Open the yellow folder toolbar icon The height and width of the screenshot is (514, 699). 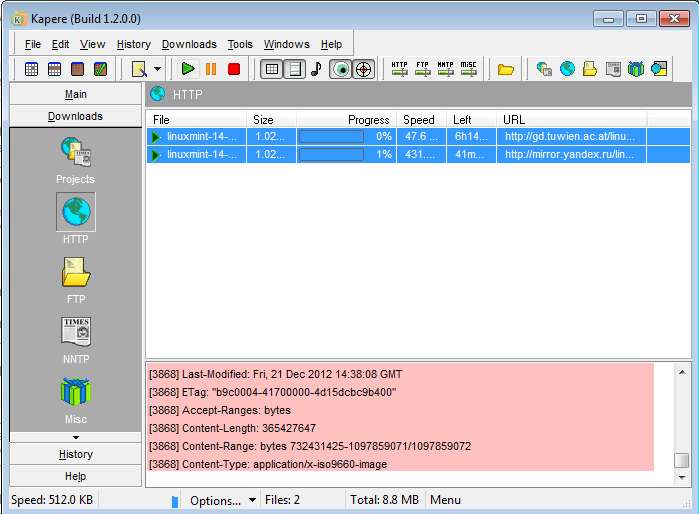click(506, 69)
